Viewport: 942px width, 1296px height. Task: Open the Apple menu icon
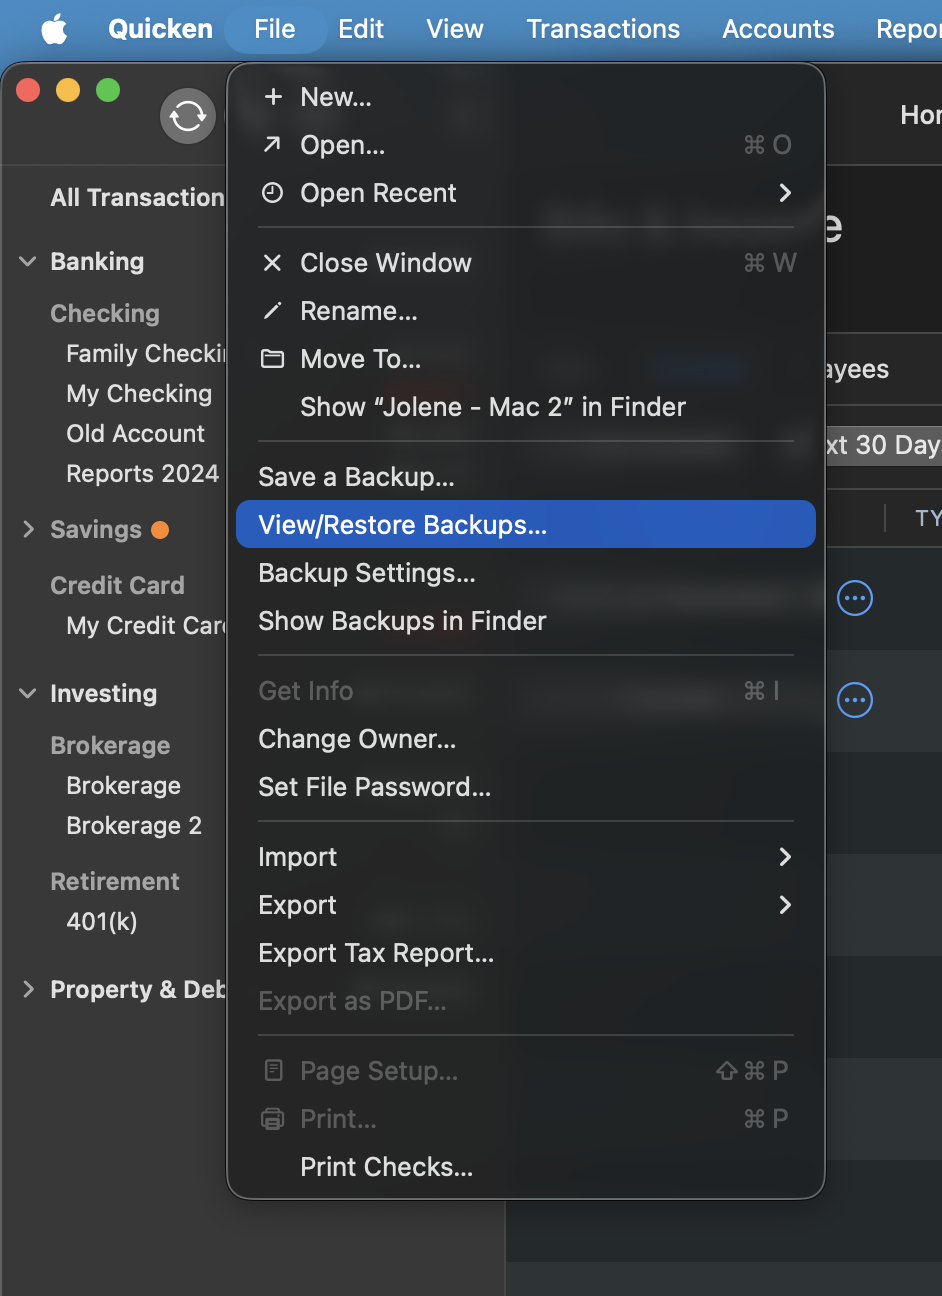[54, 29]
